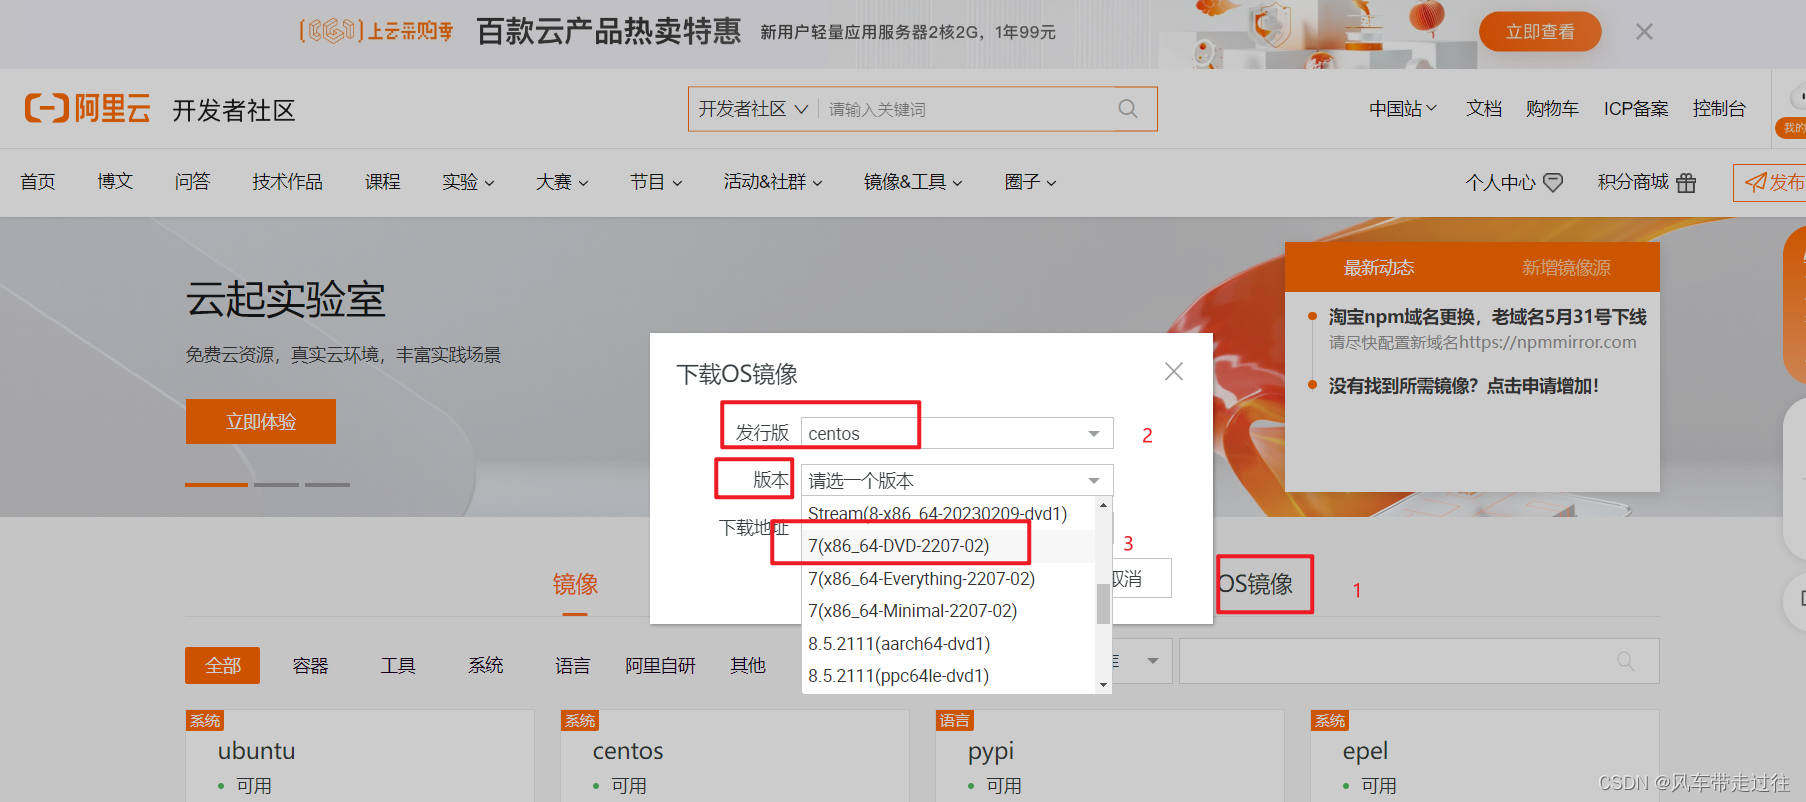Expand the 大赛 menu
1806x802 pixels.
pyautogui.click(x=562, y=182)
